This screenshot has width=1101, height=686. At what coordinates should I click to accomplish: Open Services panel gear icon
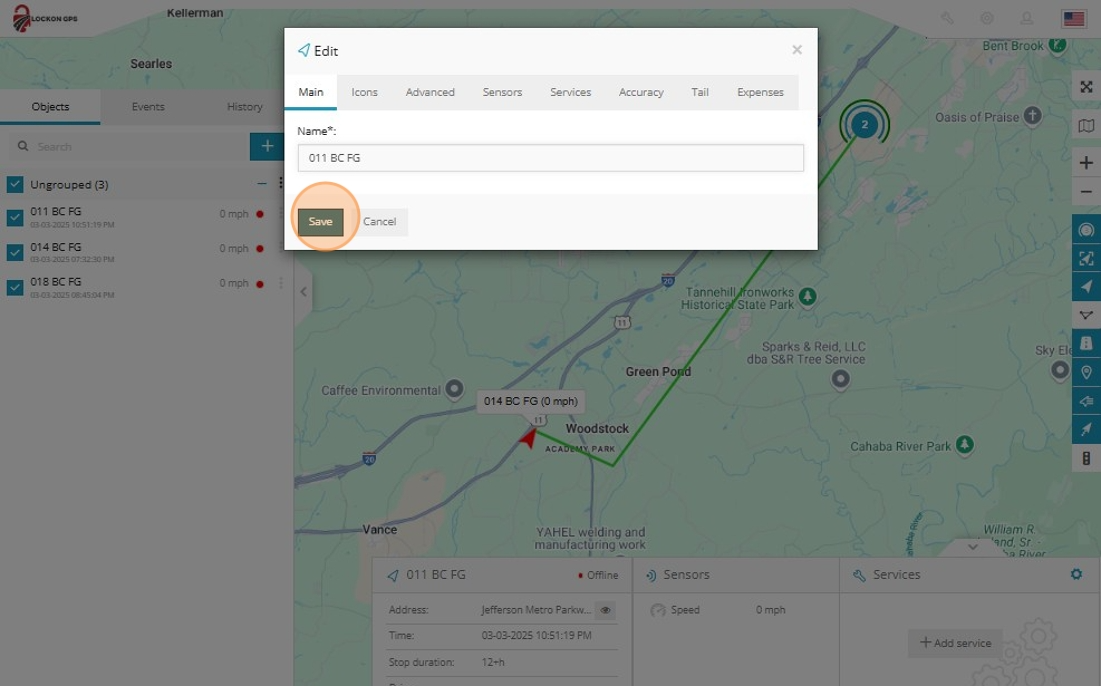[x=1076, y=574]
